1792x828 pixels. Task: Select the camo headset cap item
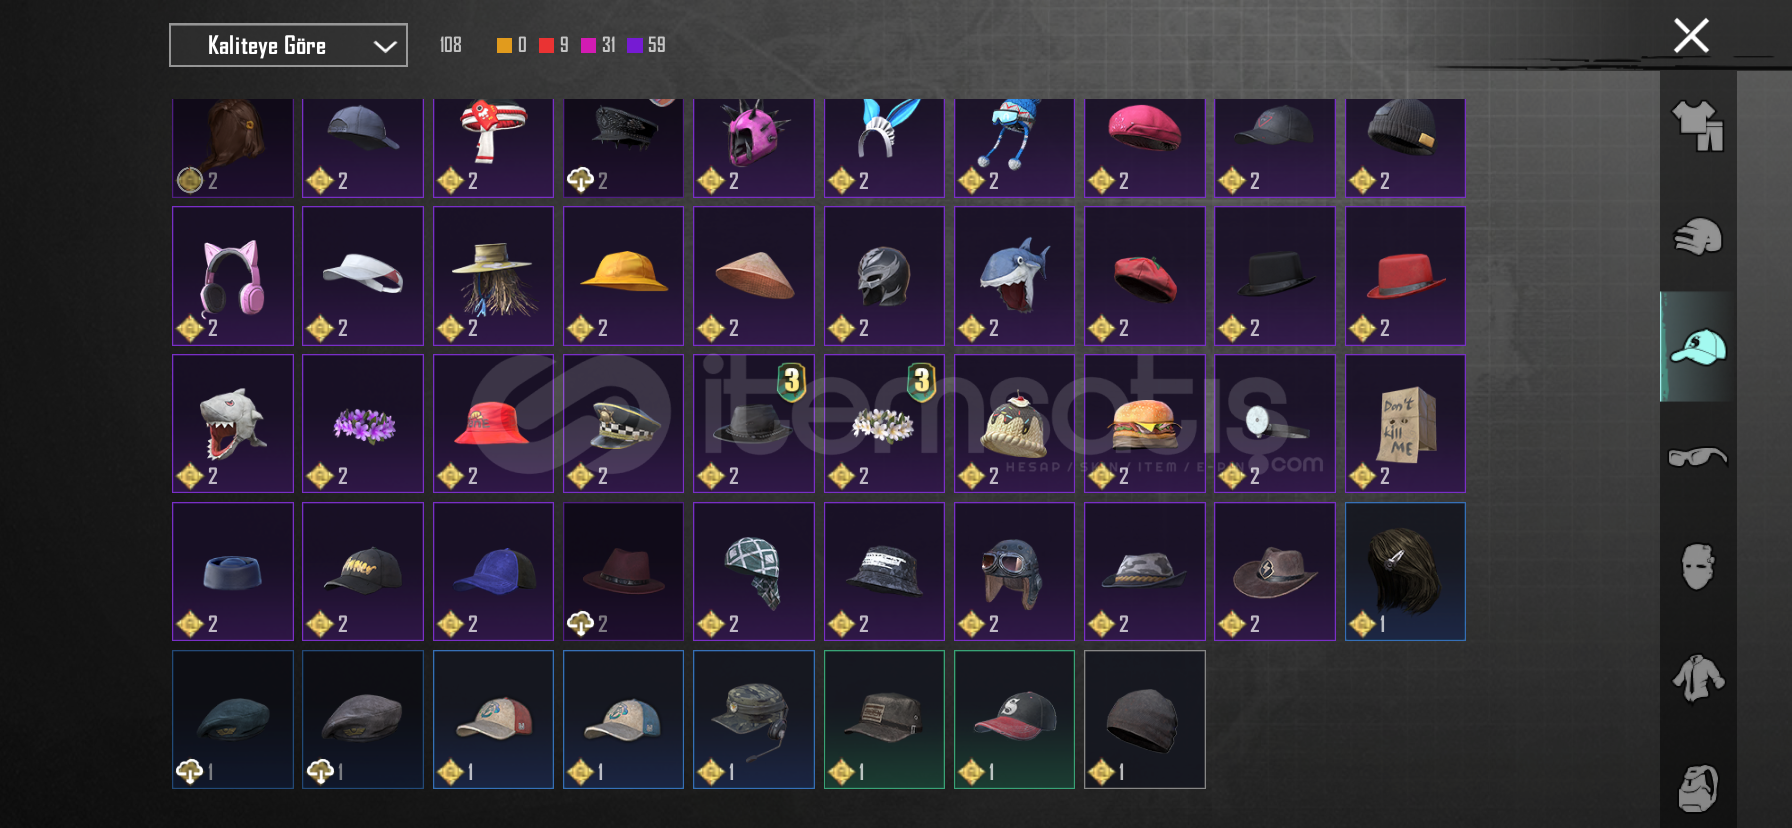(754, 720)
